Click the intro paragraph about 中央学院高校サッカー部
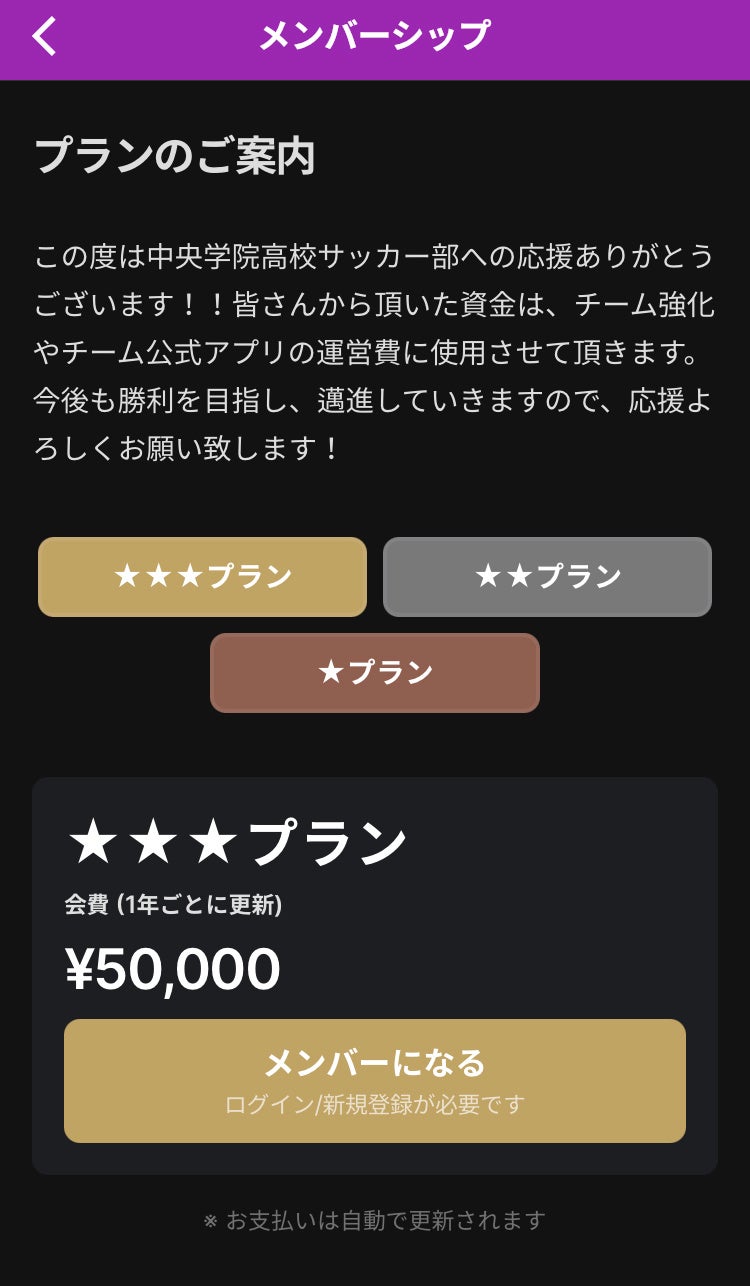 click(x=375, y=257)
